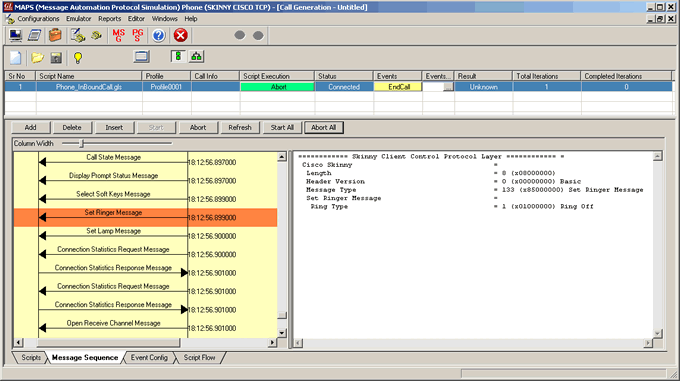Open the Configurations menu

tap(38, 19)
